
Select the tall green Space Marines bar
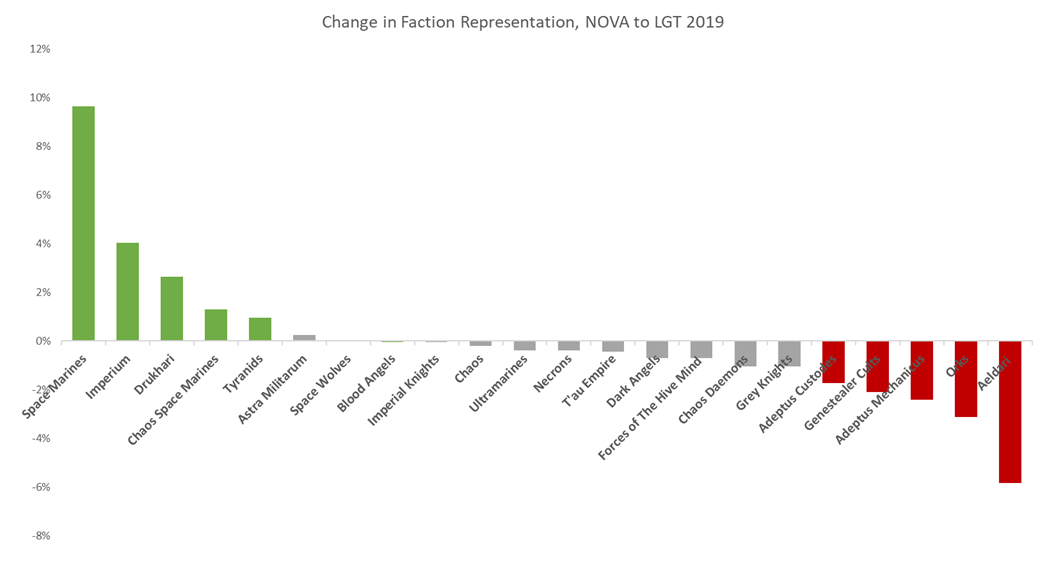pos(84,223)
